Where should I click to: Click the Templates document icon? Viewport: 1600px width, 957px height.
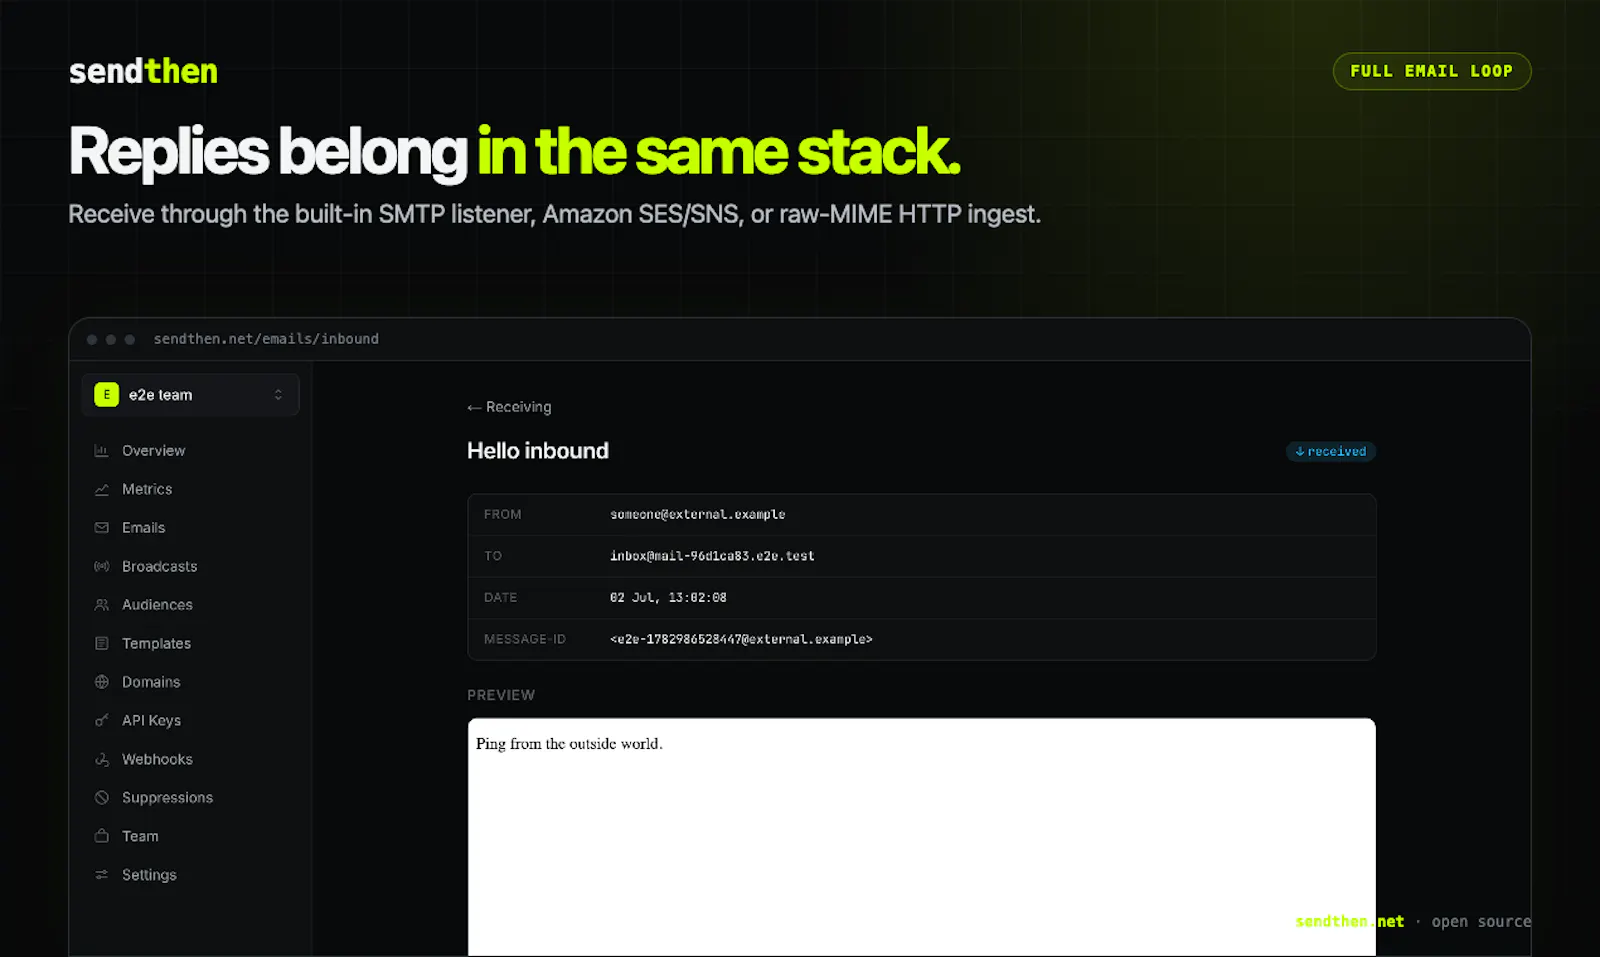101,643
